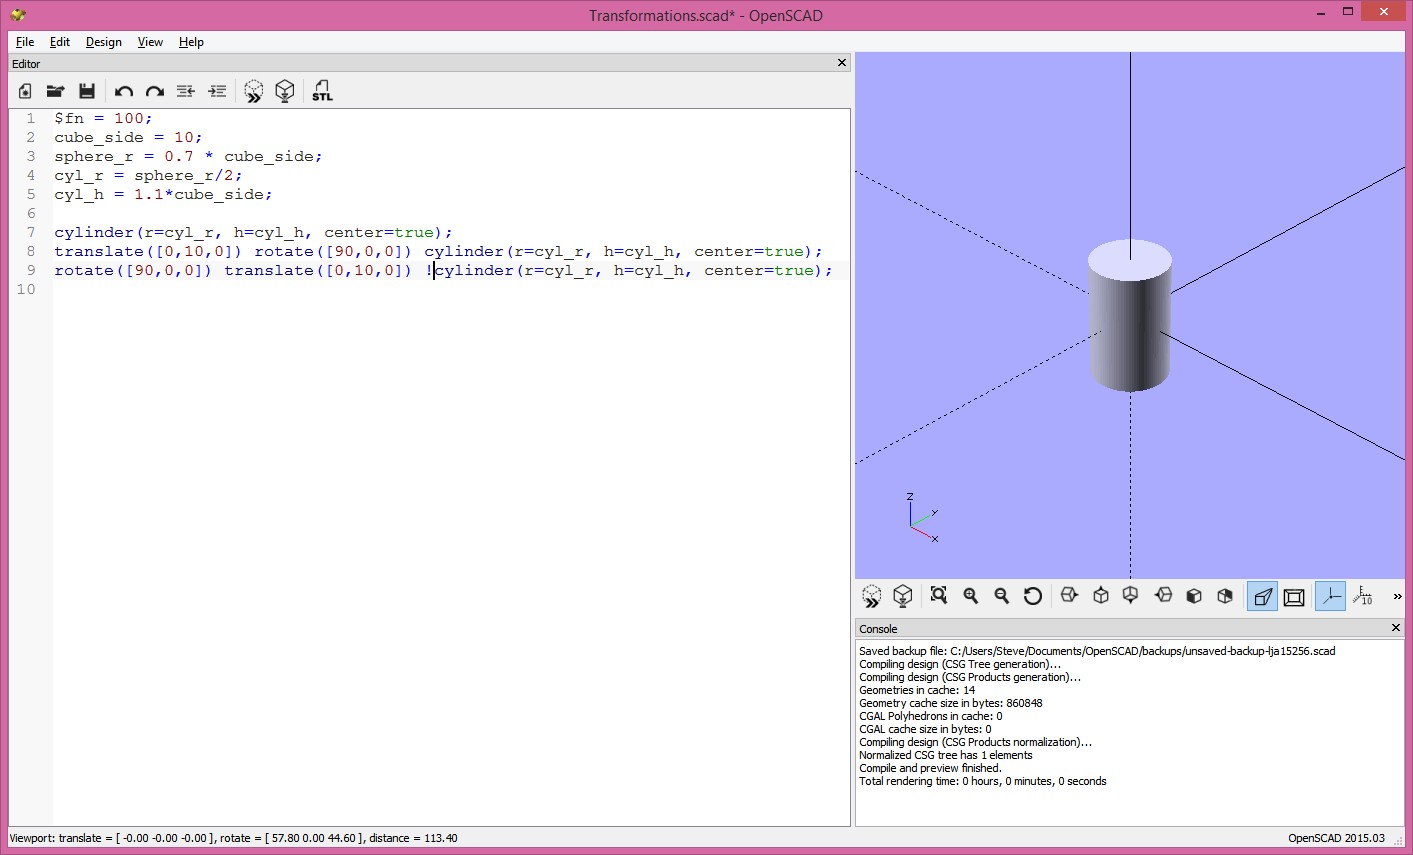Close the Console panel
This screenshot has width=1413, height=855.
point(1395,628)
